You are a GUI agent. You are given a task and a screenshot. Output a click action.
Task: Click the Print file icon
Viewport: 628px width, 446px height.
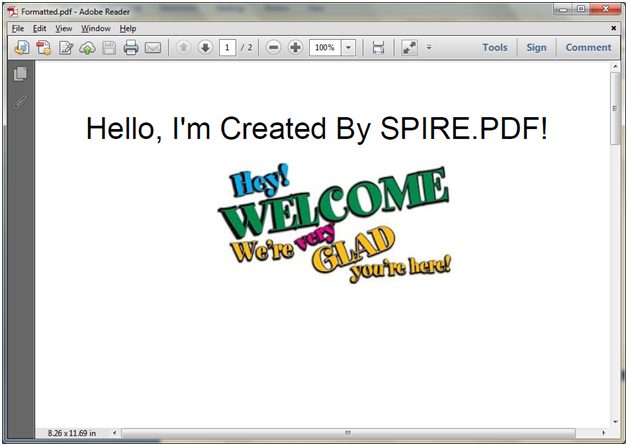click(x=130, y=48)
